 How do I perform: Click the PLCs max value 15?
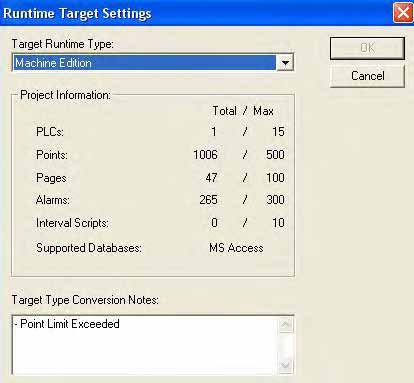(x=278, y=132)
